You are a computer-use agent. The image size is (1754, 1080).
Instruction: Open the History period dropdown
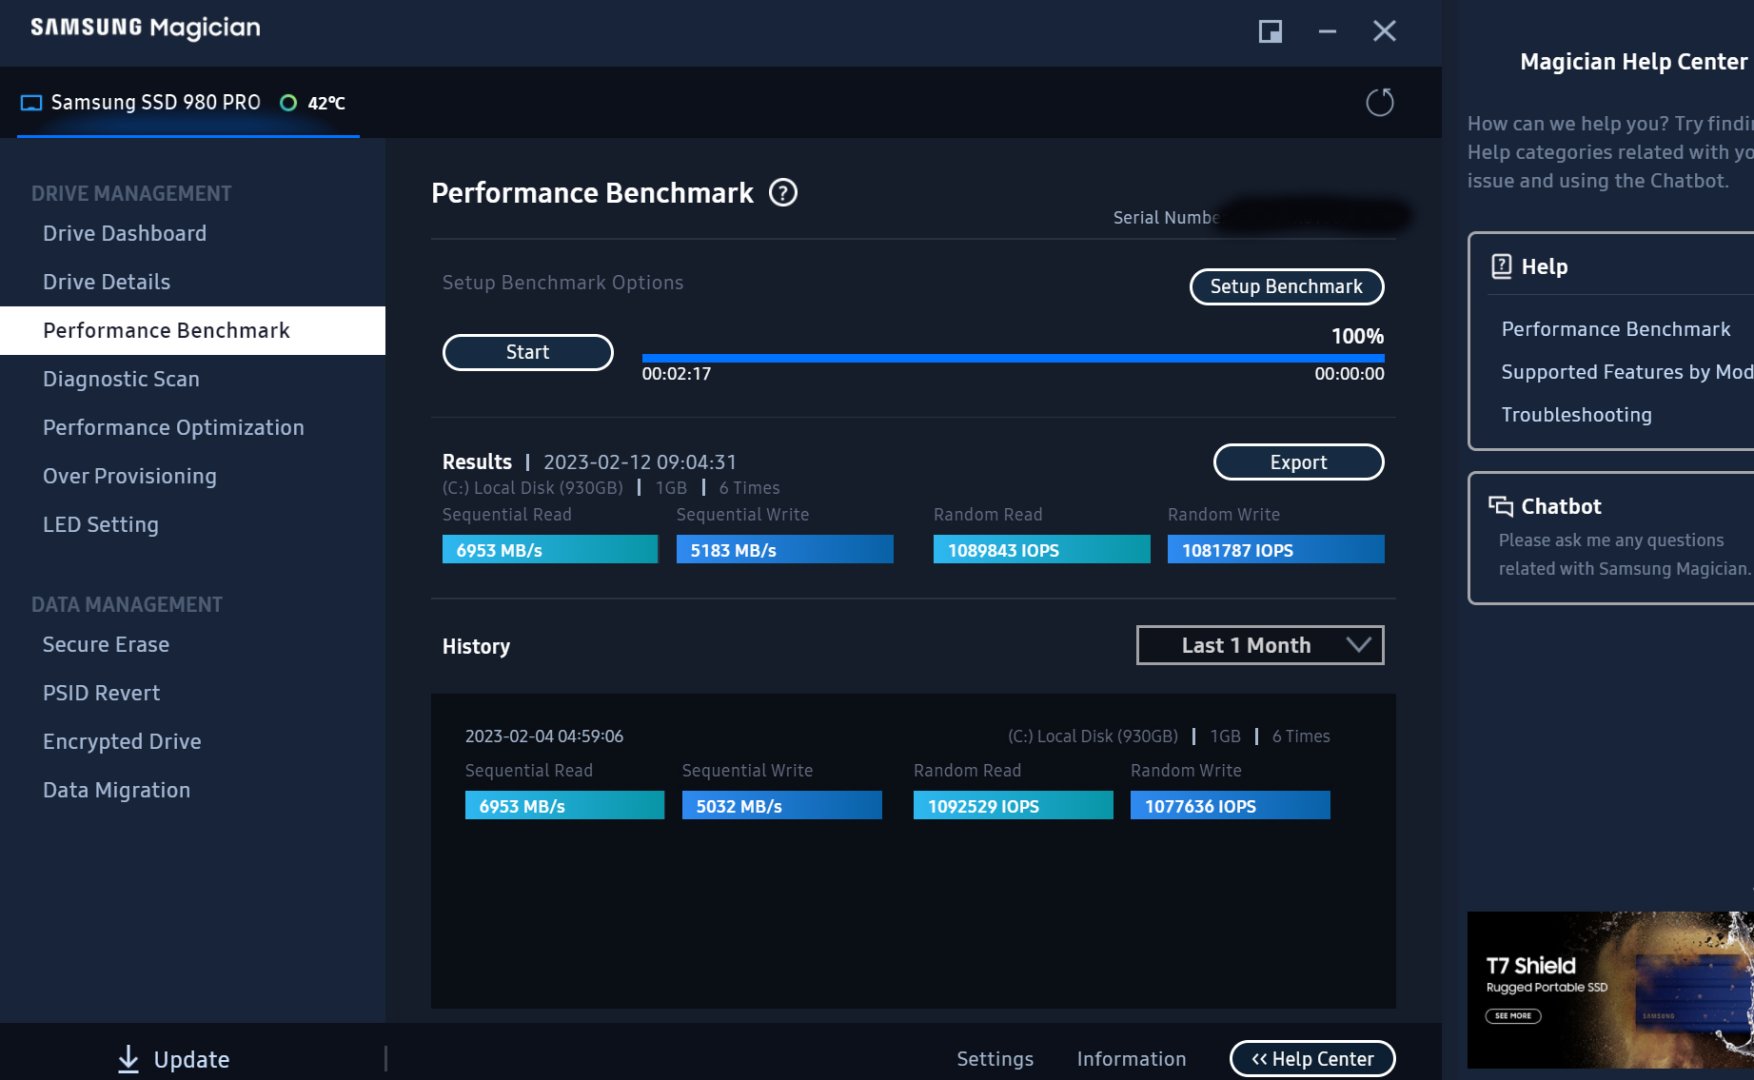(1260, 645)
